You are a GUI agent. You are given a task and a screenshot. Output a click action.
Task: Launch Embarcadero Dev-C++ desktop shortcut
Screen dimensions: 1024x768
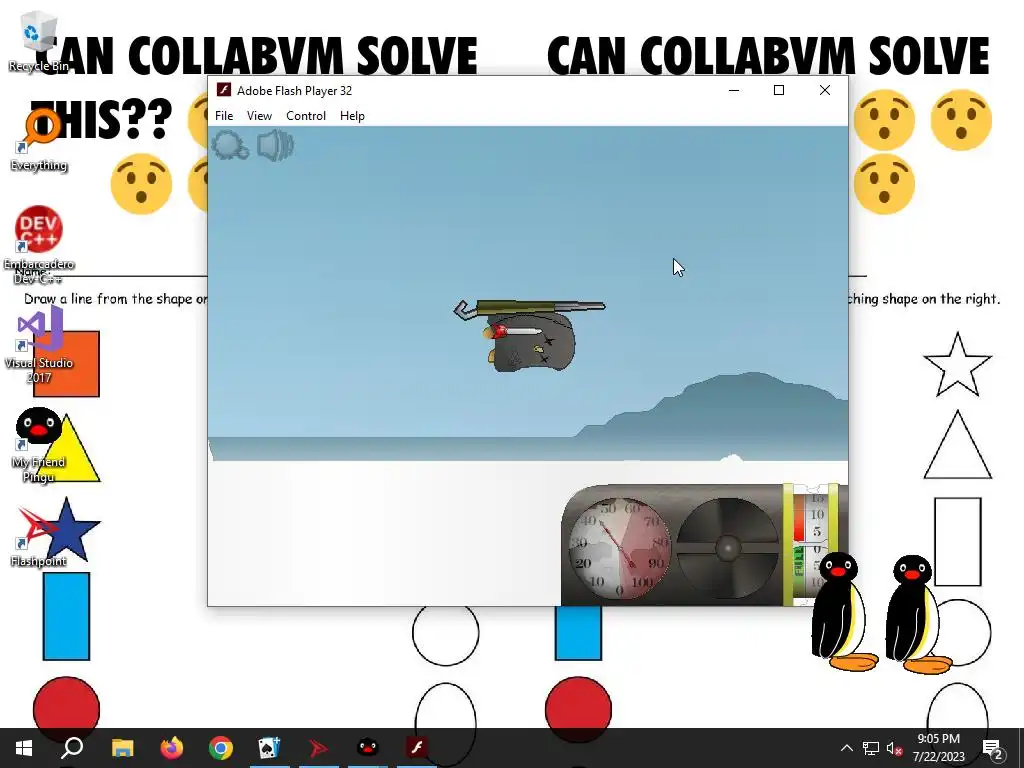38,245
